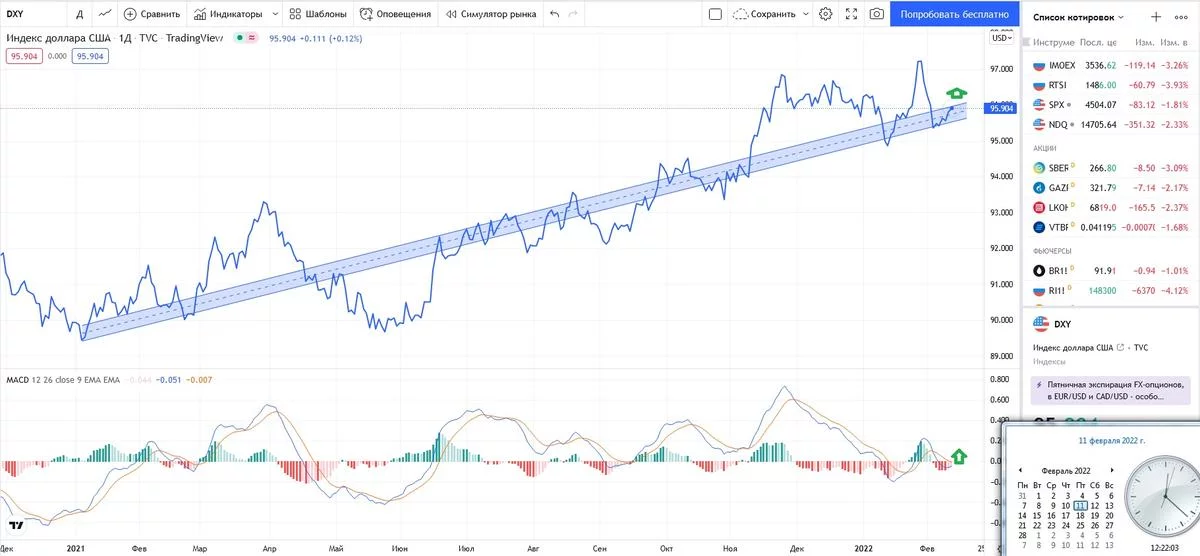Click the blue 95.904 price box
The image size is (1200, 556).
click(x=89, y=56)
